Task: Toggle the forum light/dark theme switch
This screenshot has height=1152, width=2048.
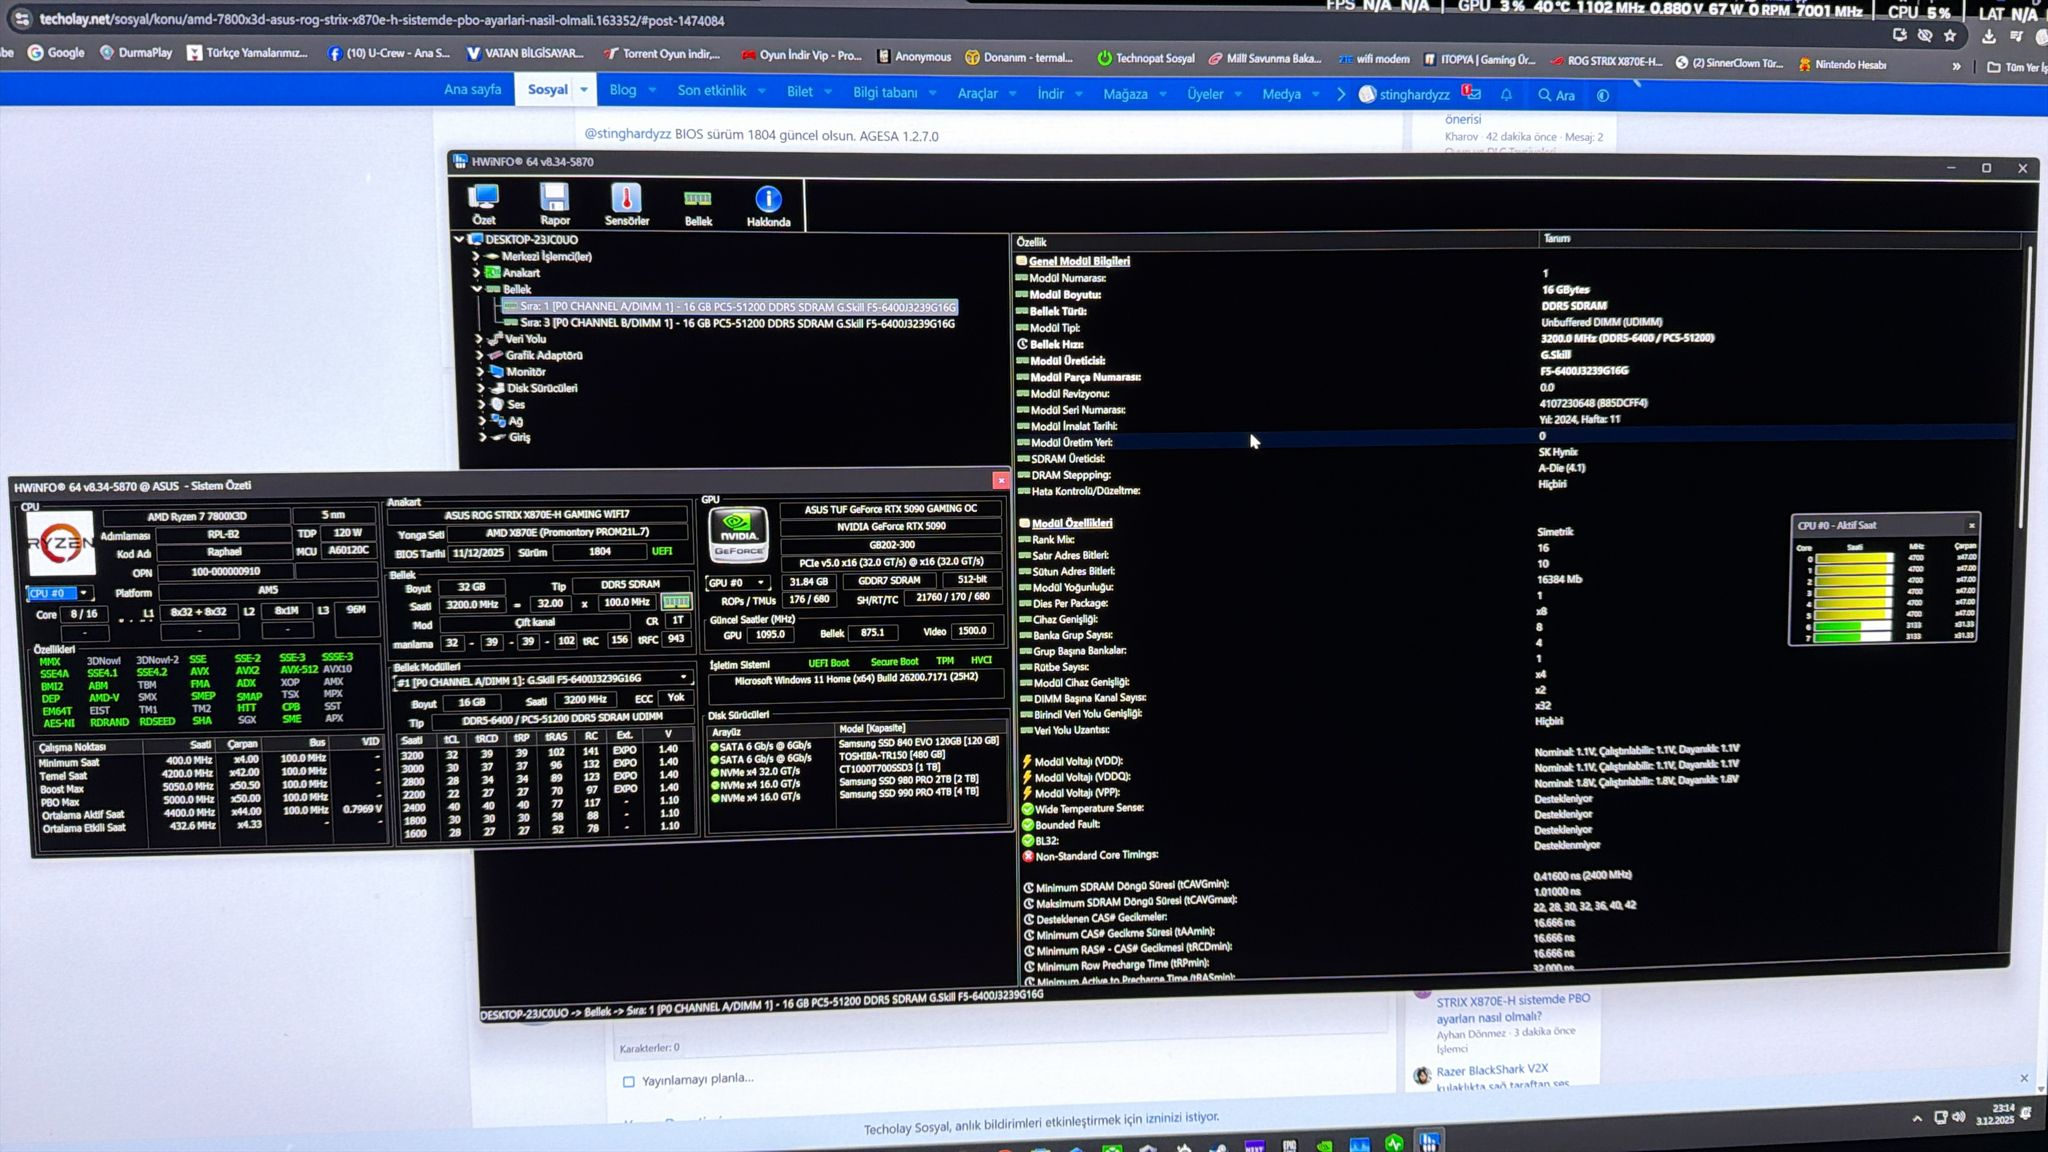Action: pos(1603,95)
